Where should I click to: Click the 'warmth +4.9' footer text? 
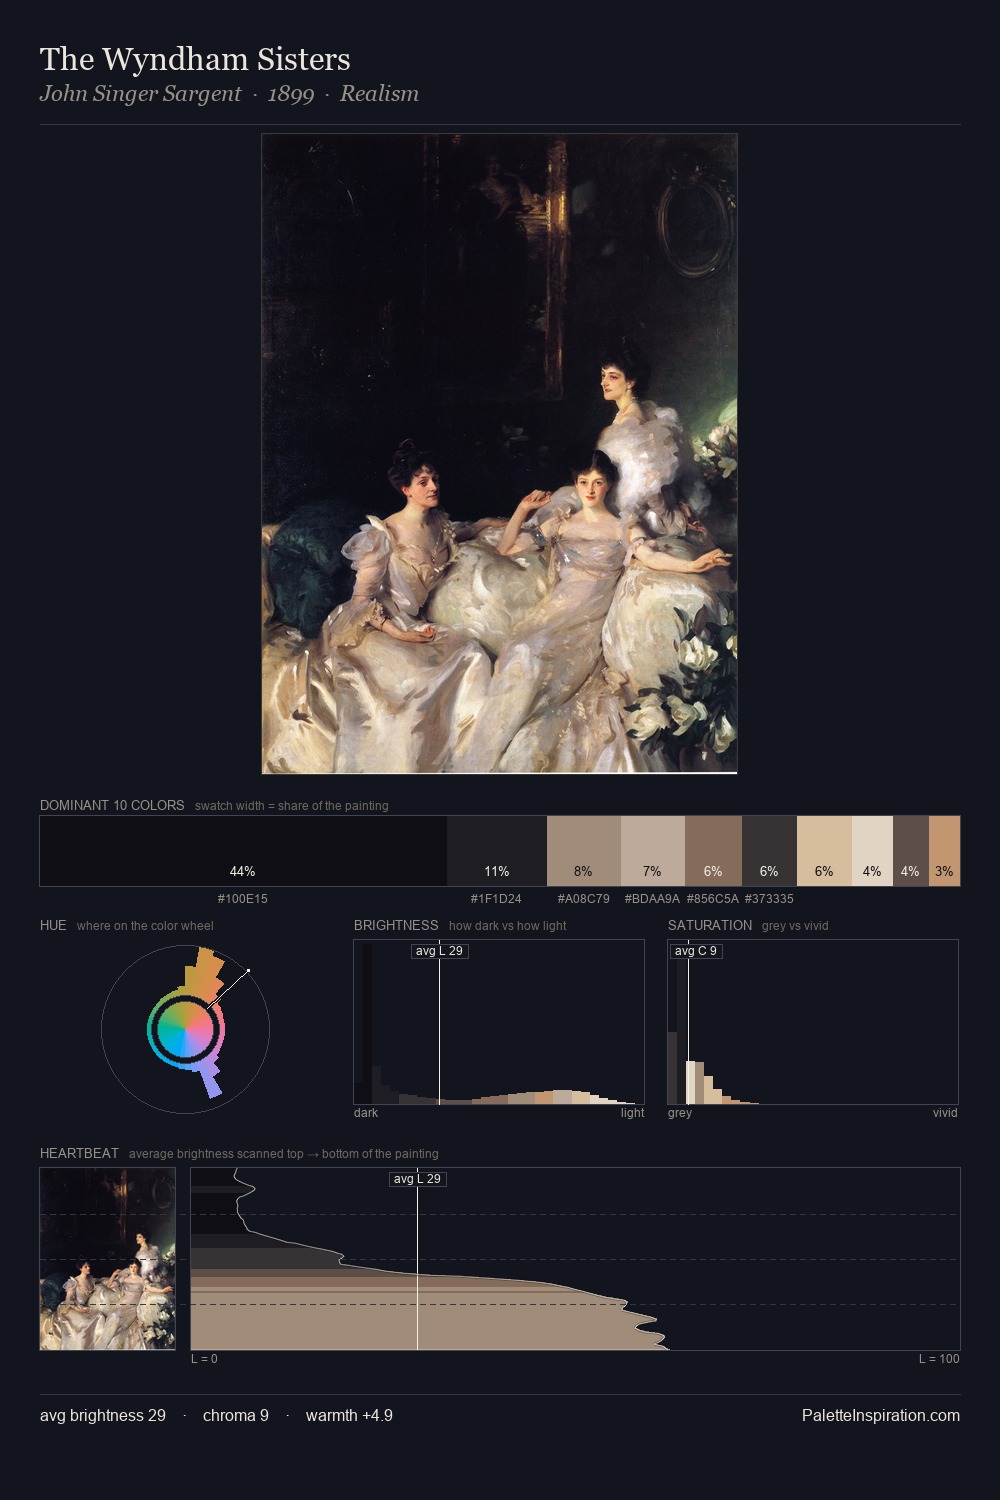(x=349, y=1415)
